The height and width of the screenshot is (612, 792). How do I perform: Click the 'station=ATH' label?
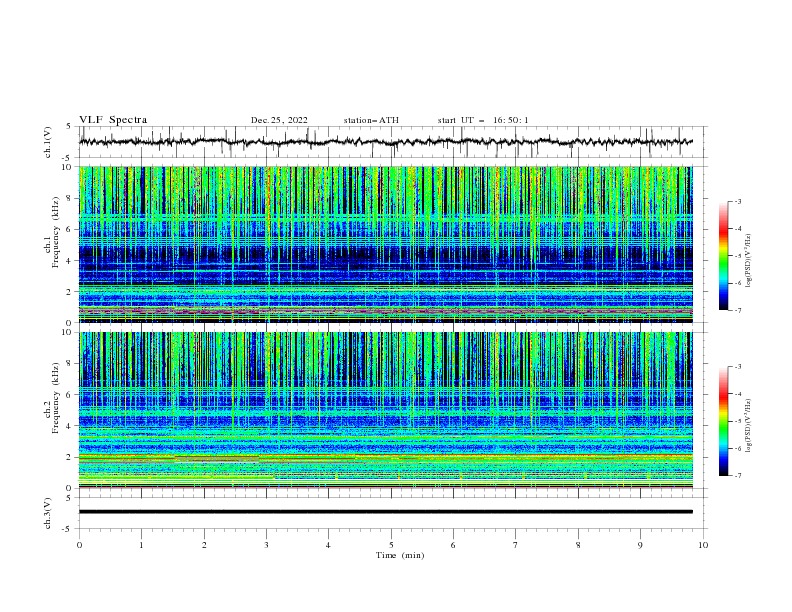[x=371, y=120]
